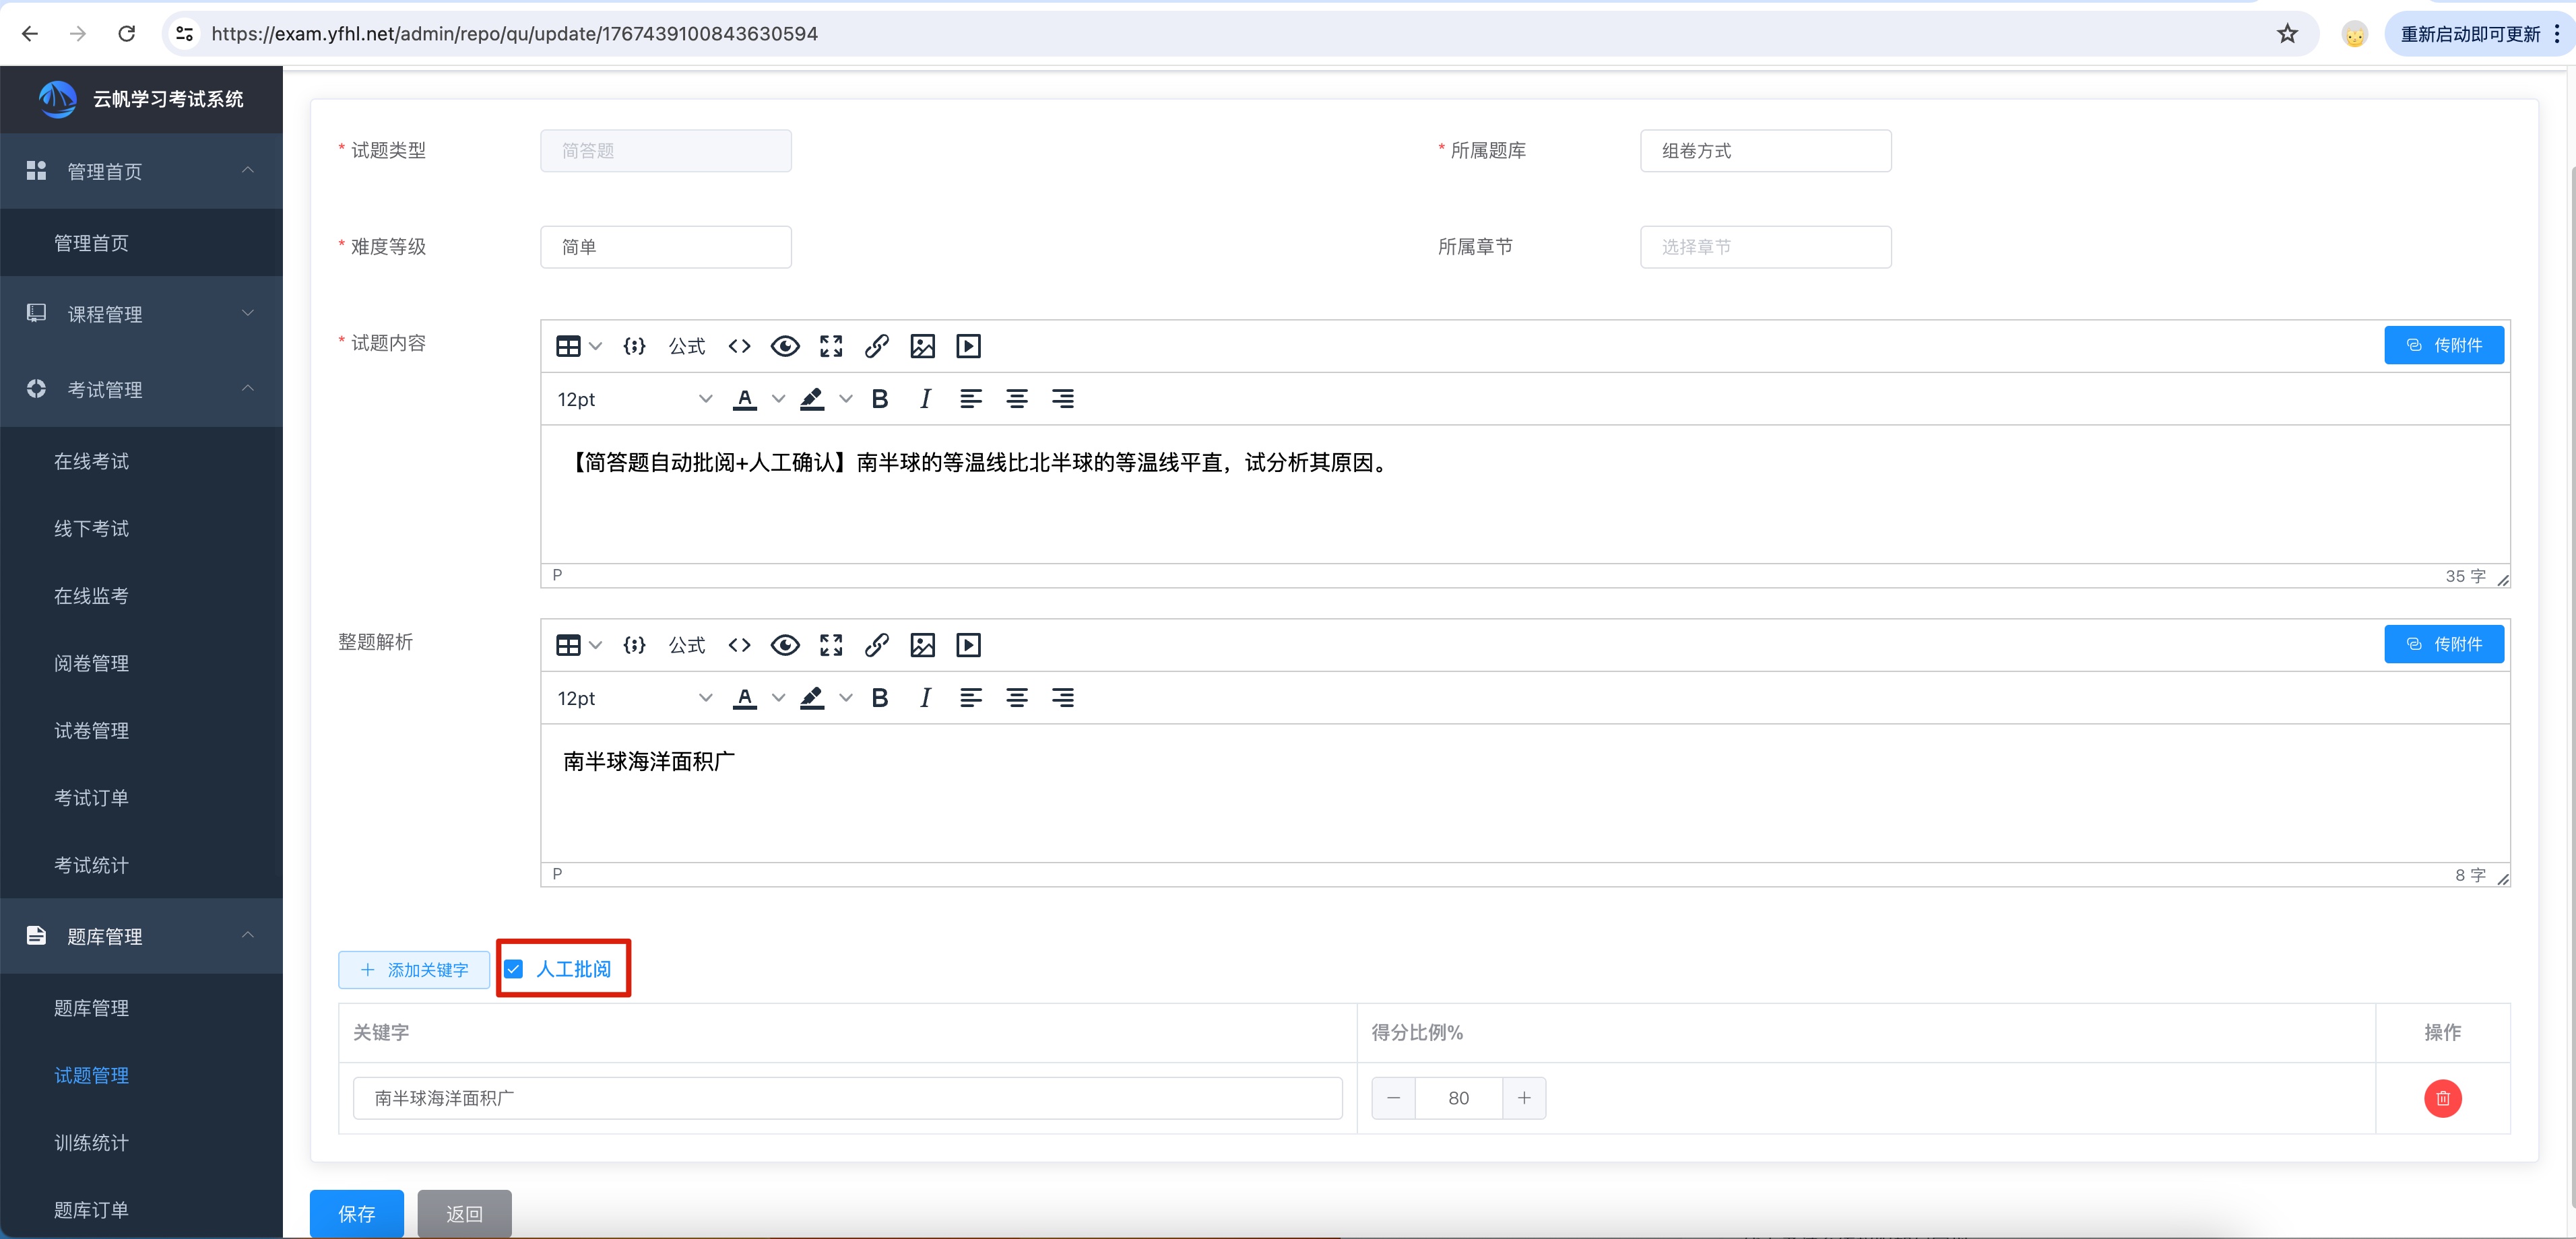Insert link in 试题内容 editor
This screenshot has width=2576, height=1239.
pyautogui.click(x=877, y=346)
